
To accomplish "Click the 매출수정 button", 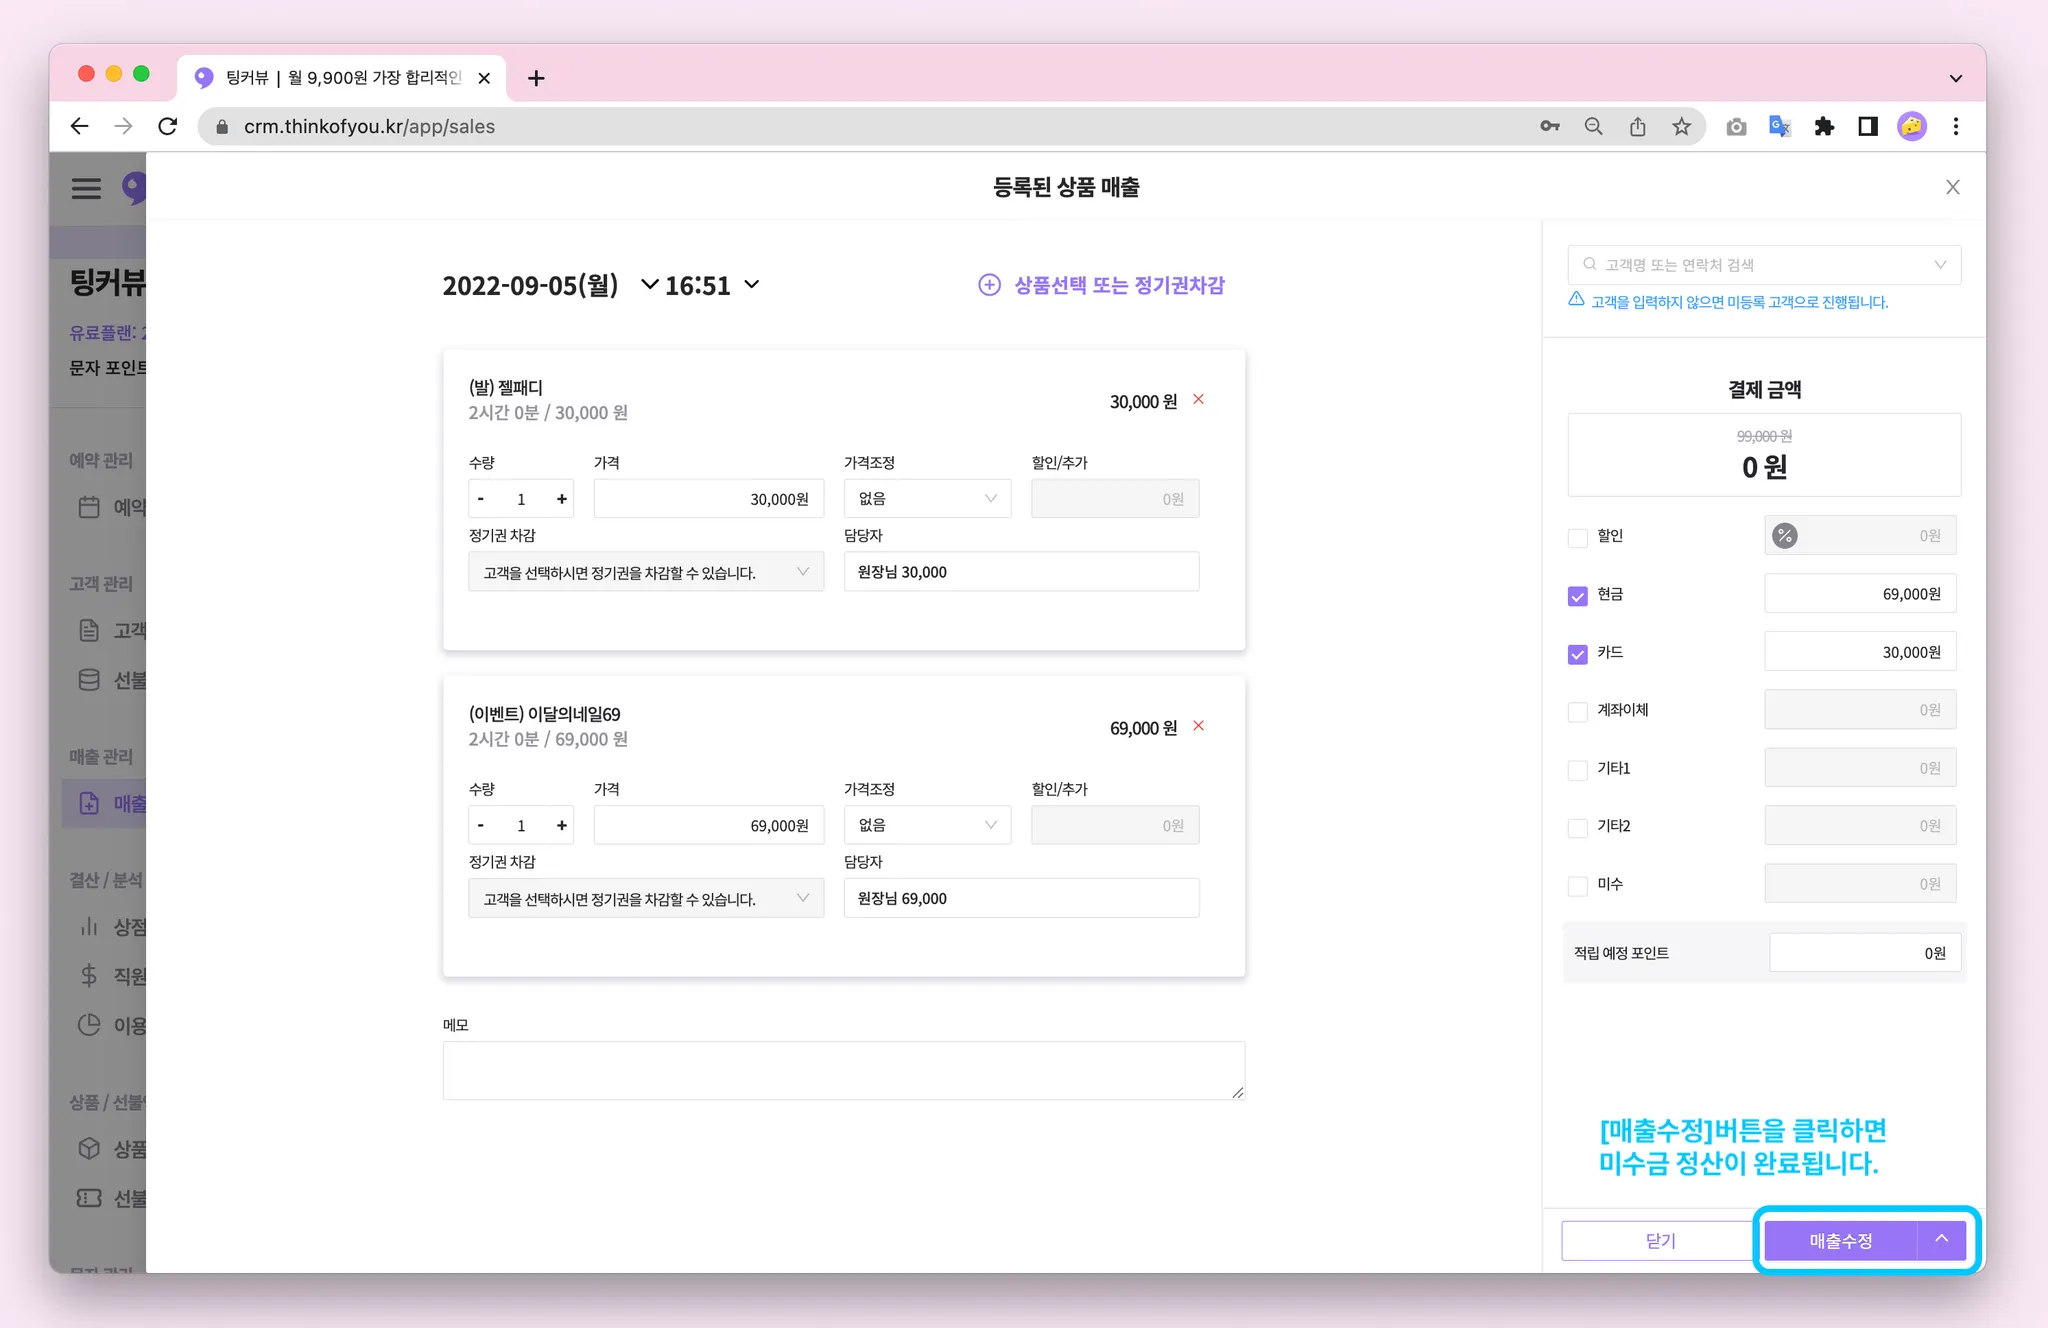I will [1840, 1240].
